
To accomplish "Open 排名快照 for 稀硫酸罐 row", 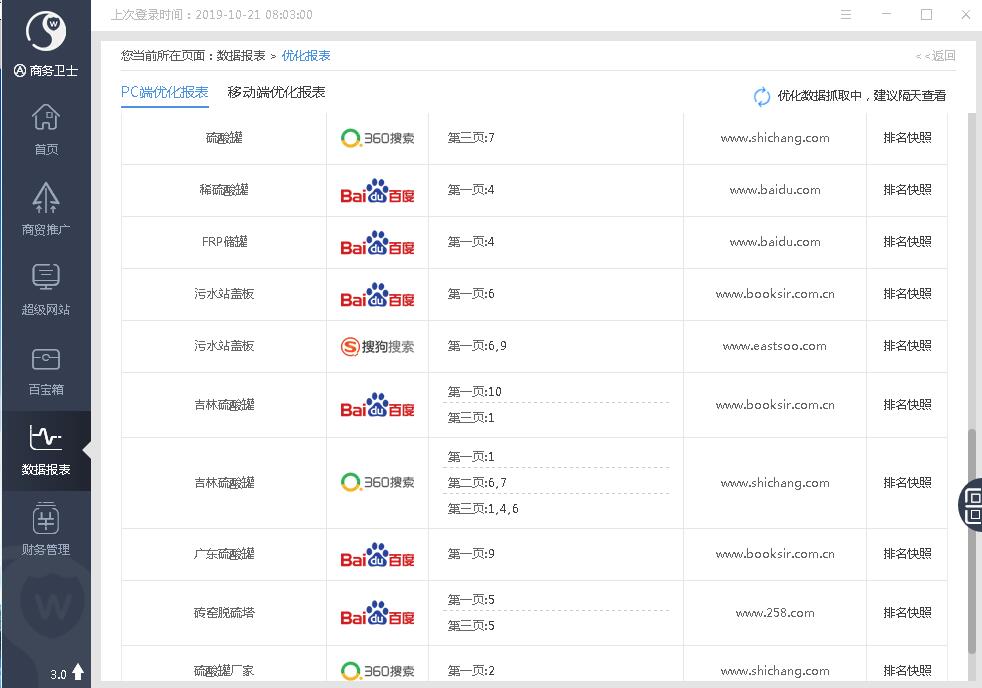I will [x=907, y=190].
